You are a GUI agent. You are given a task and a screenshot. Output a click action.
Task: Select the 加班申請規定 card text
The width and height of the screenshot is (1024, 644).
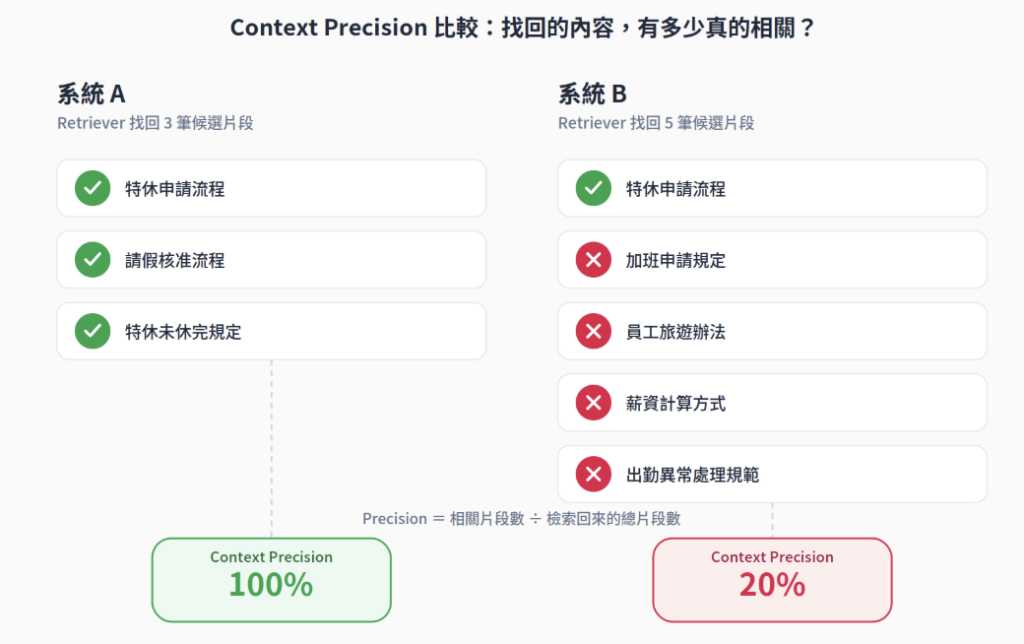[x=676, y=261]
